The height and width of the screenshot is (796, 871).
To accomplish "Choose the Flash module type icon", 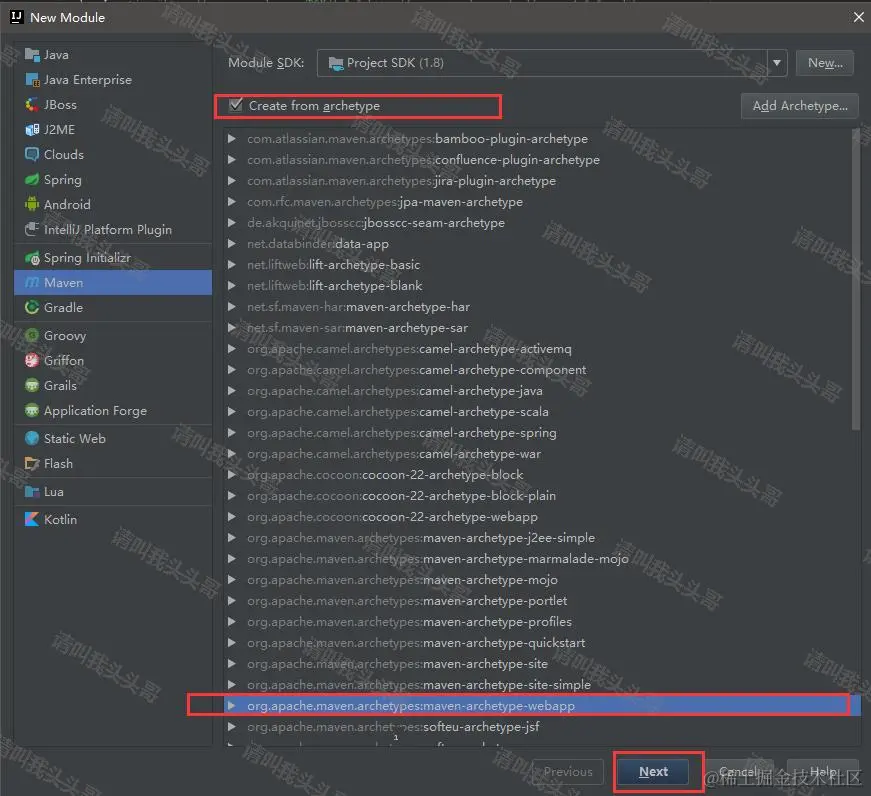I will [x=30, y=463].
